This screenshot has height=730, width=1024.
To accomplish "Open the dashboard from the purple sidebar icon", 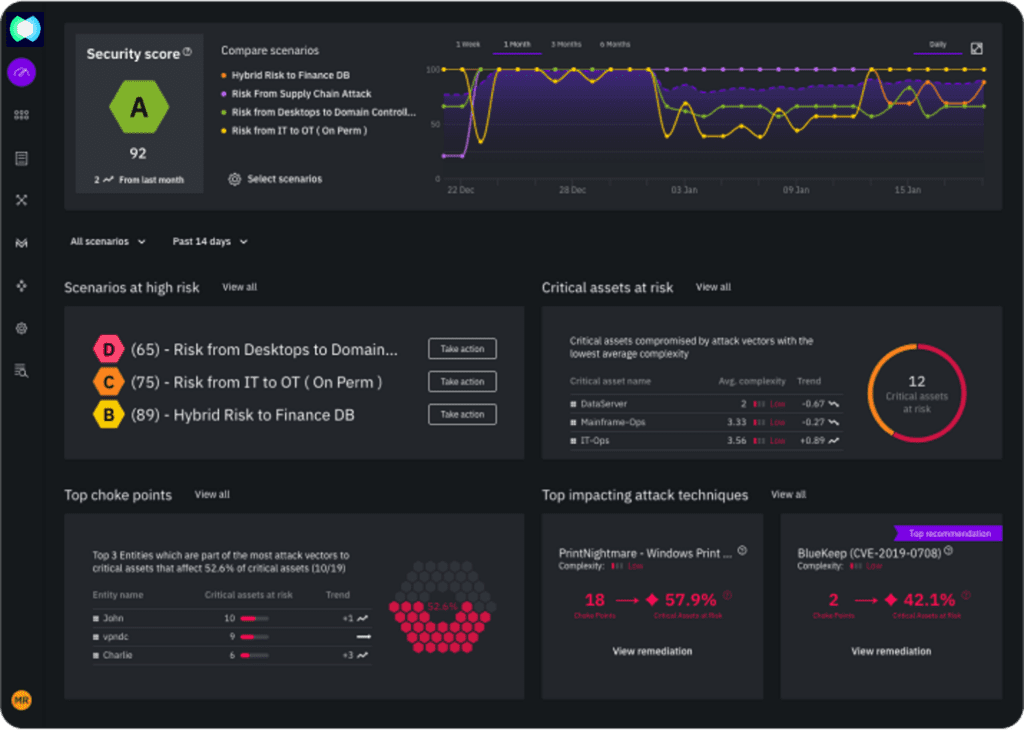I will coord(21,72).
